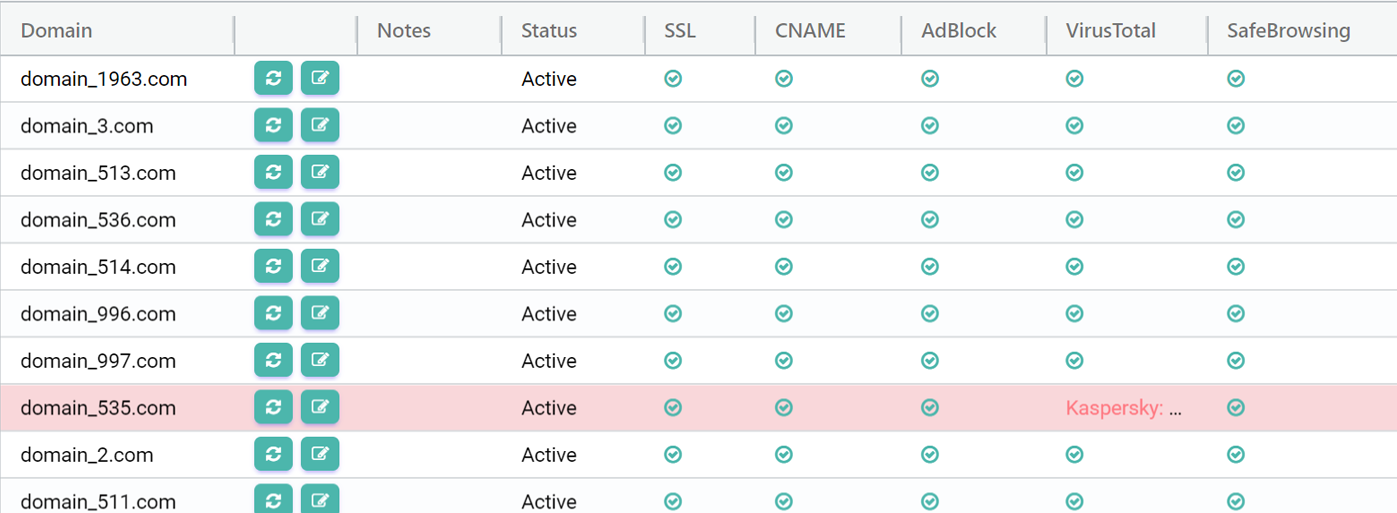Image resolution: width=1397 pixels, height=513 pixels.
Task: Edit the domain_513.com entry
Action: (320, 172)
